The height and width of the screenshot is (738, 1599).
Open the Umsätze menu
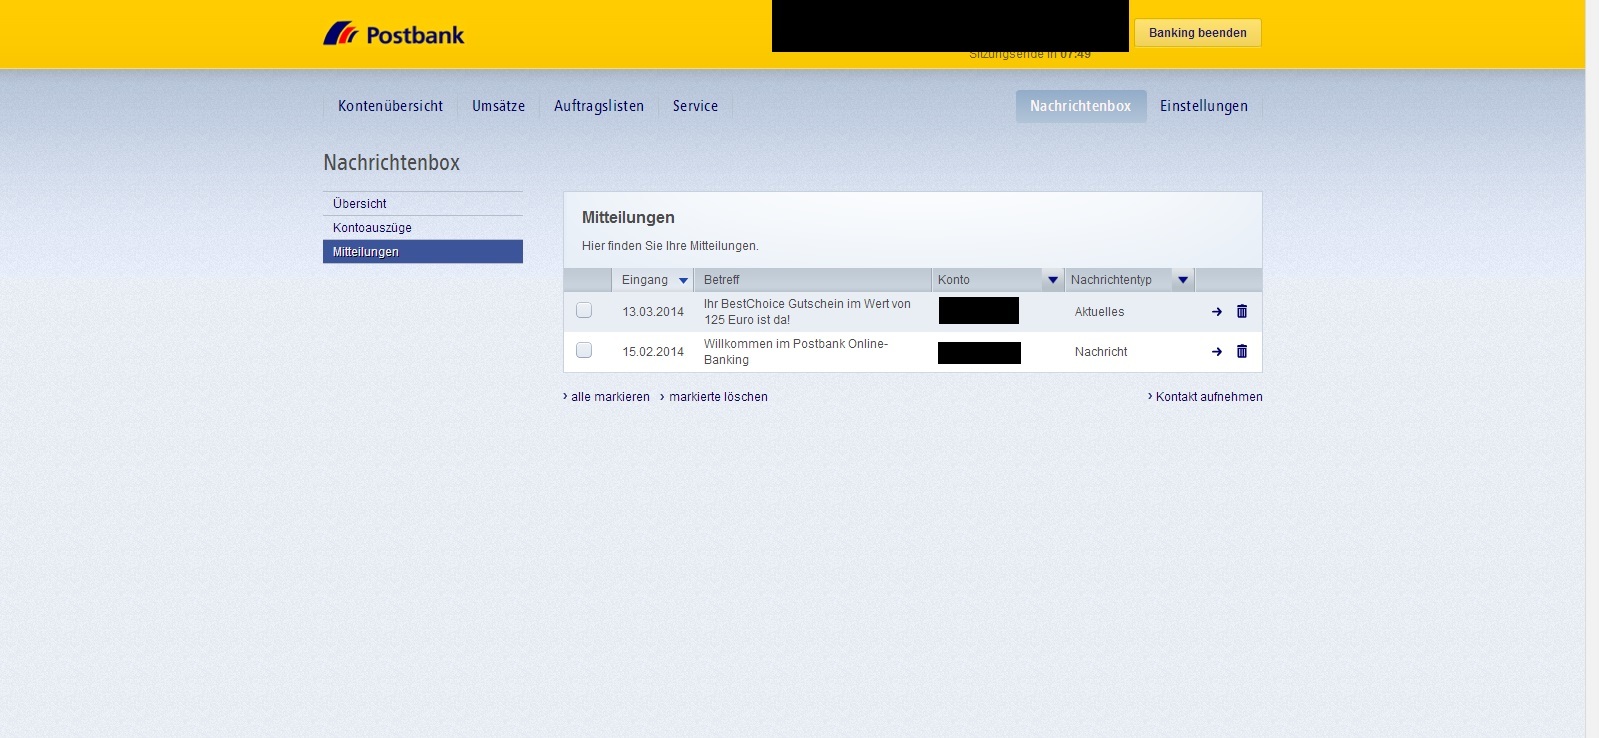click(x=498, y=106)
